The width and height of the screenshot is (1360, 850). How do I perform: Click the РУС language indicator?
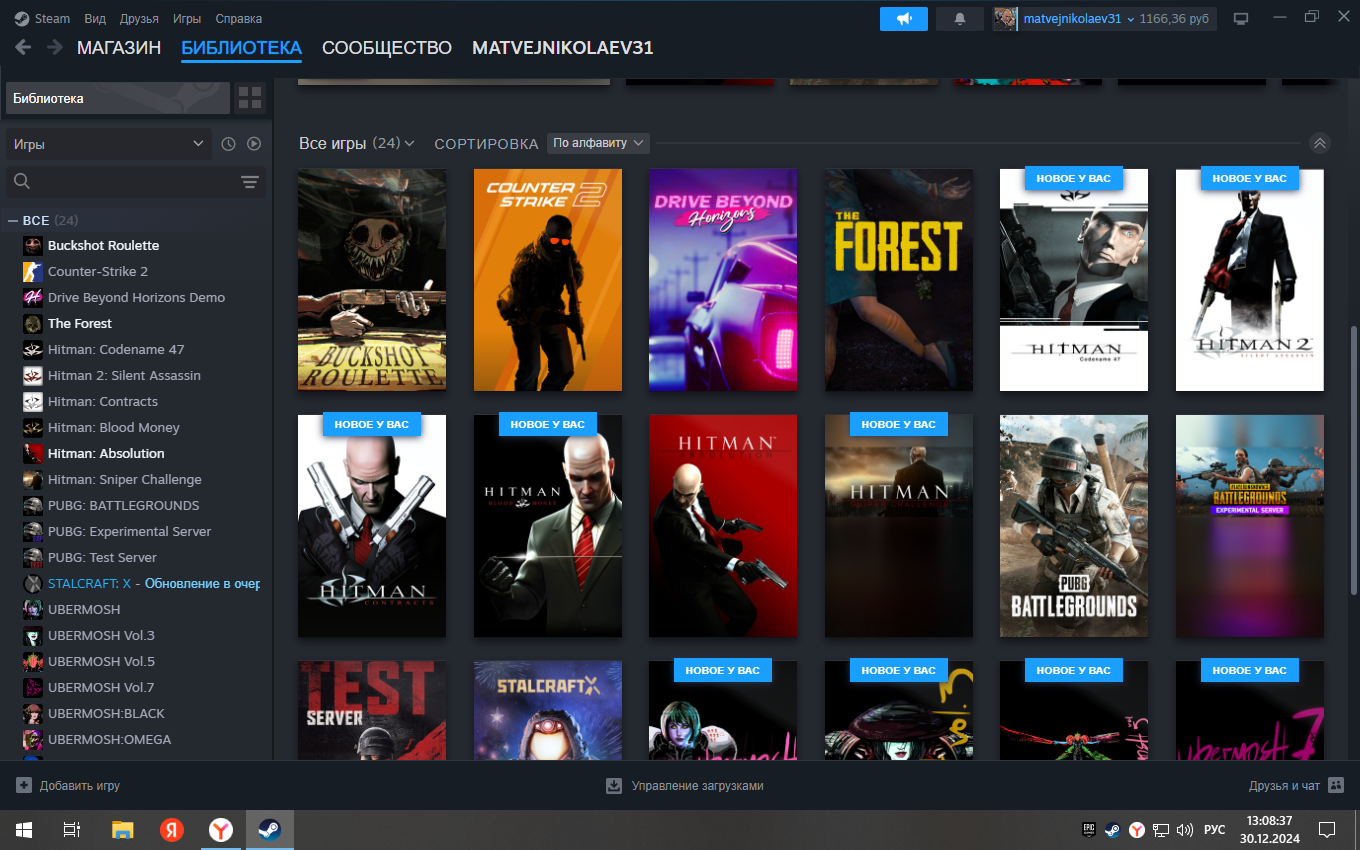[1214, 830]
